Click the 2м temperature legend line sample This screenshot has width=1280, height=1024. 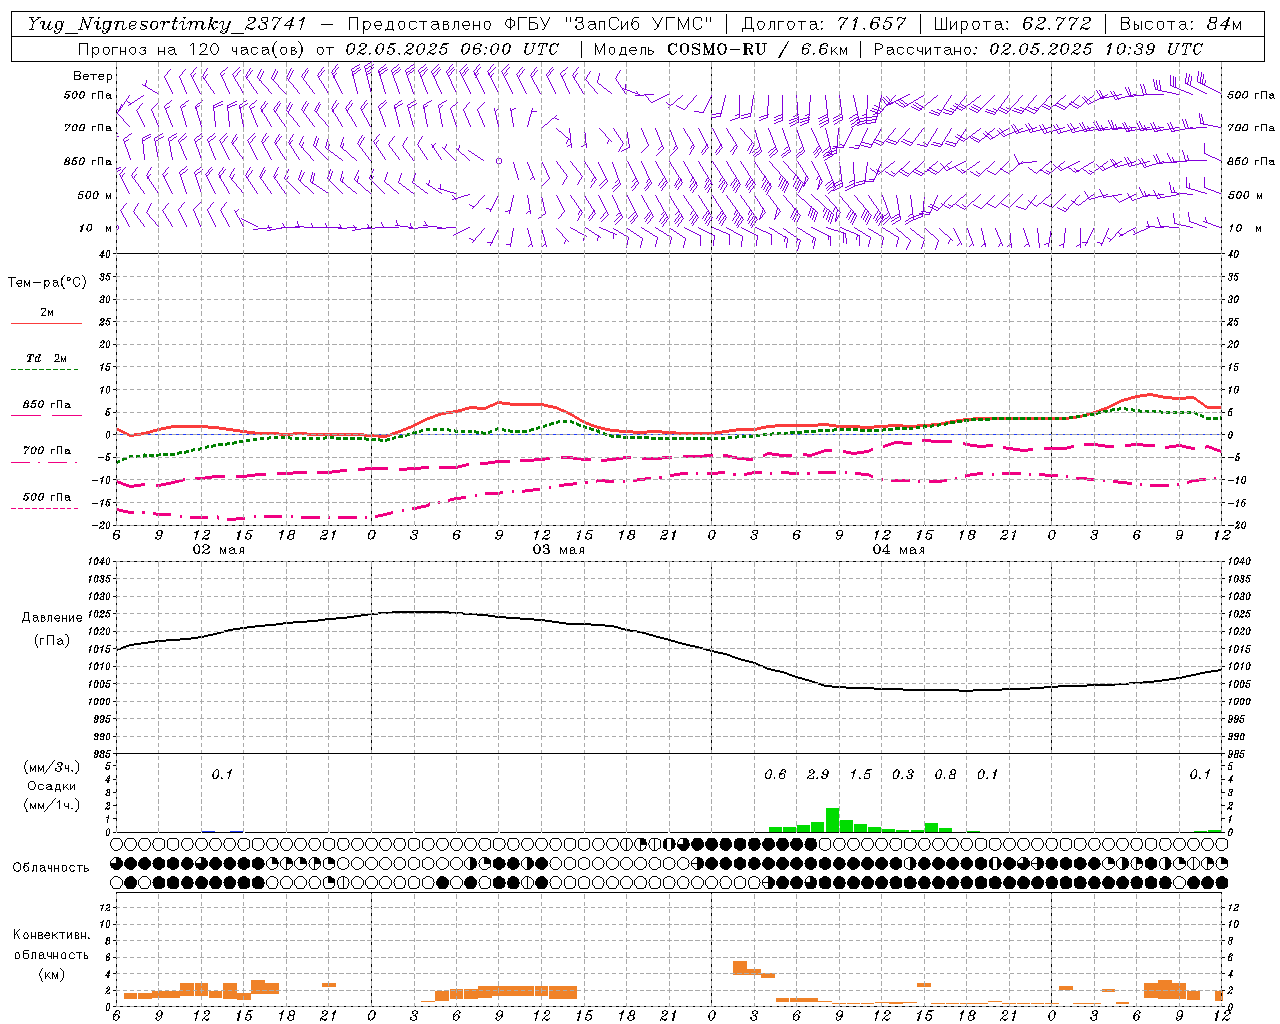tap(46, 324)
